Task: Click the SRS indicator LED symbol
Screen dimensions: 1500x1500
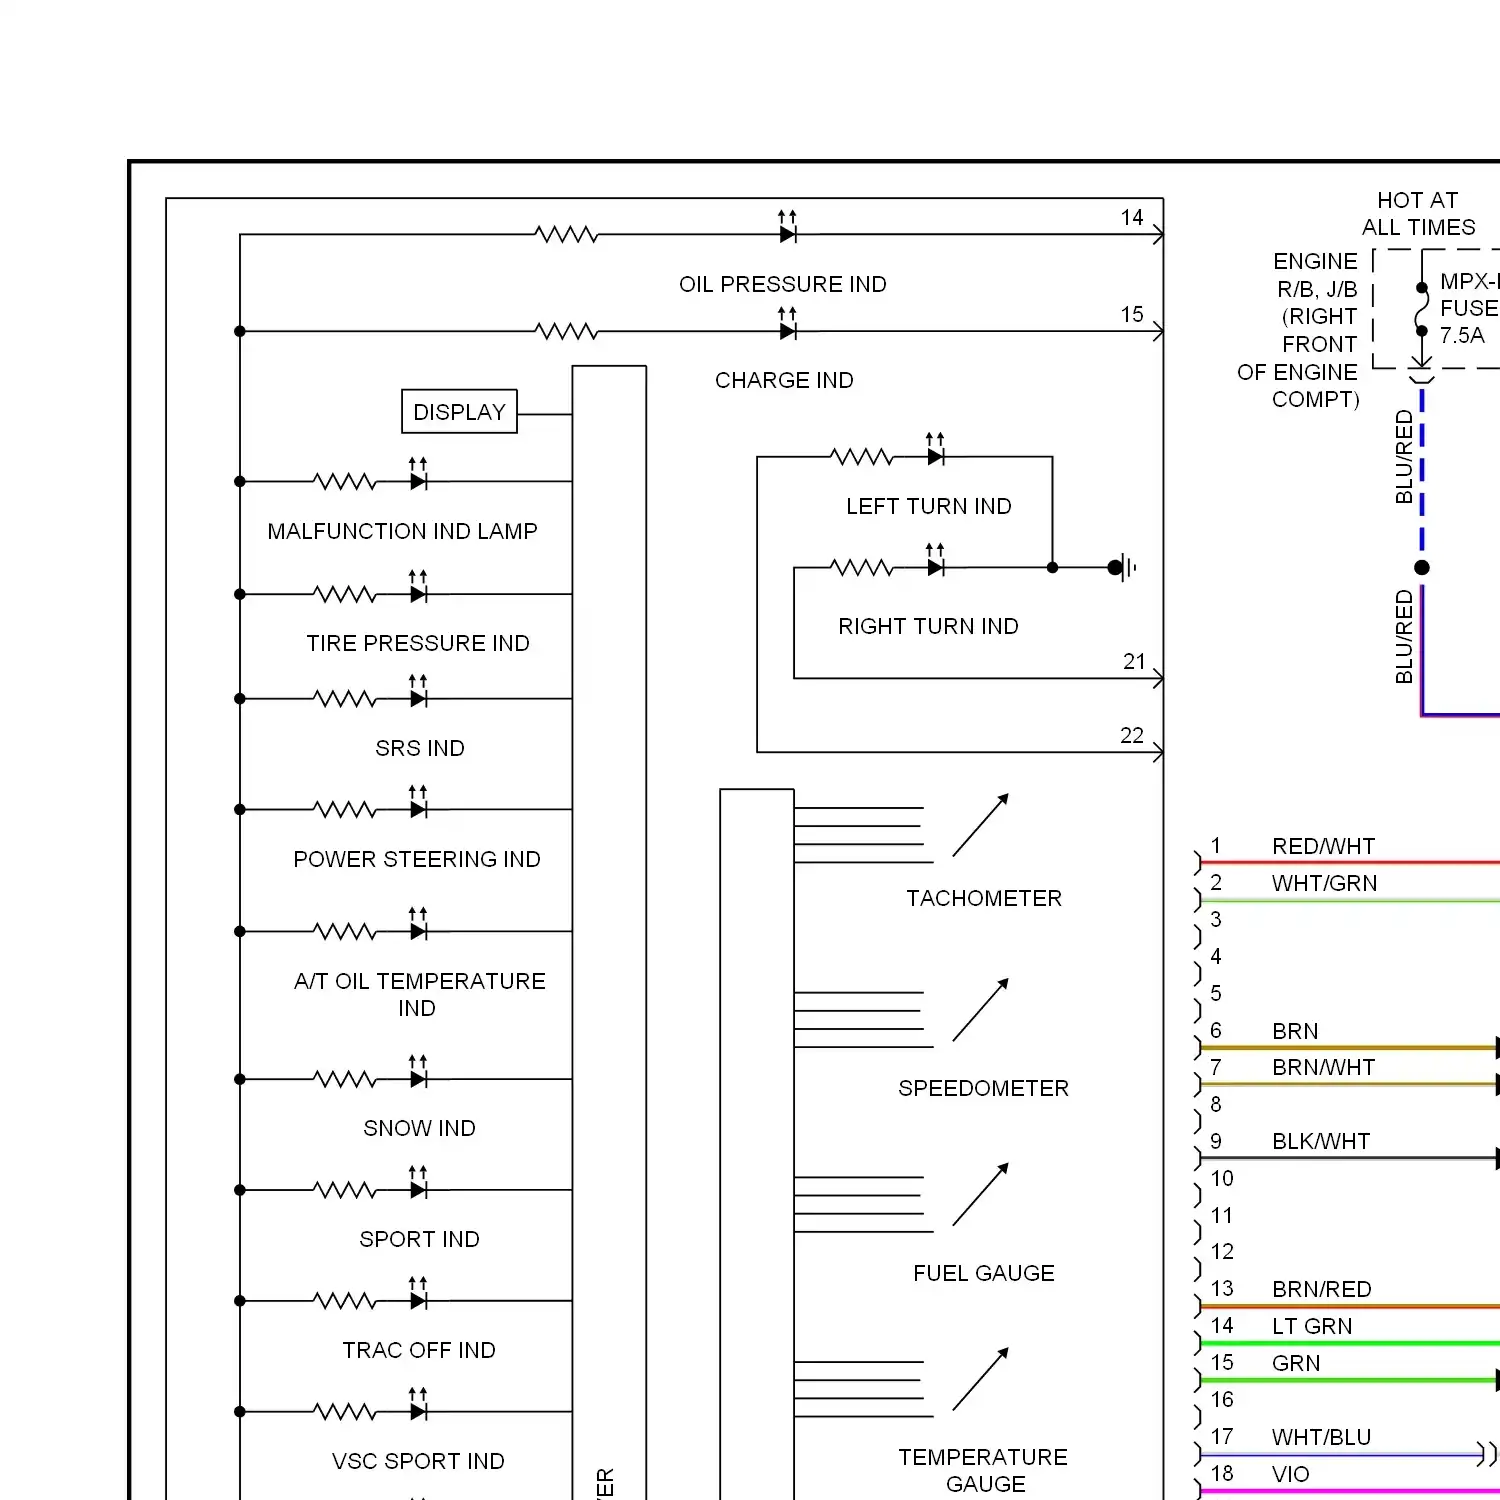Action: click(418, 692)
